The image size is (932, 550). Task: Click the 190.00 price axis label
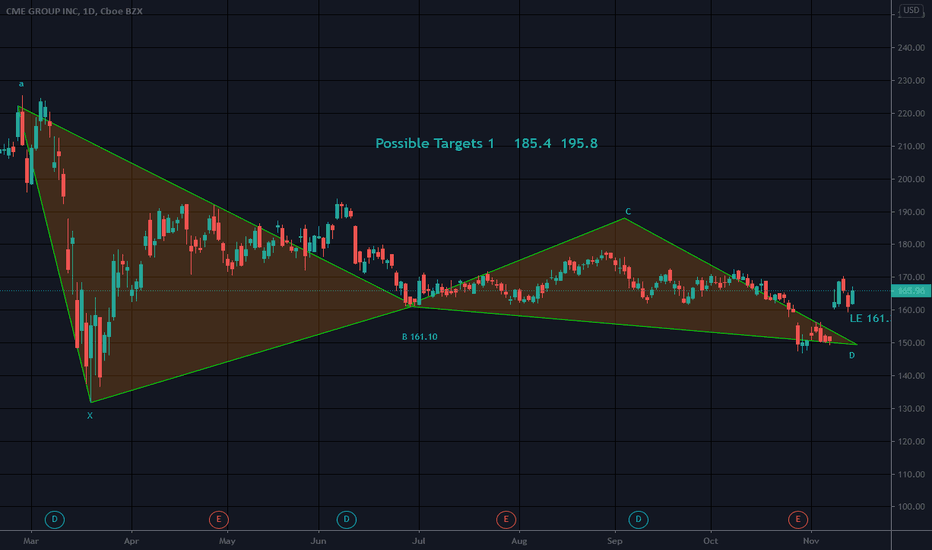[911, 212]
